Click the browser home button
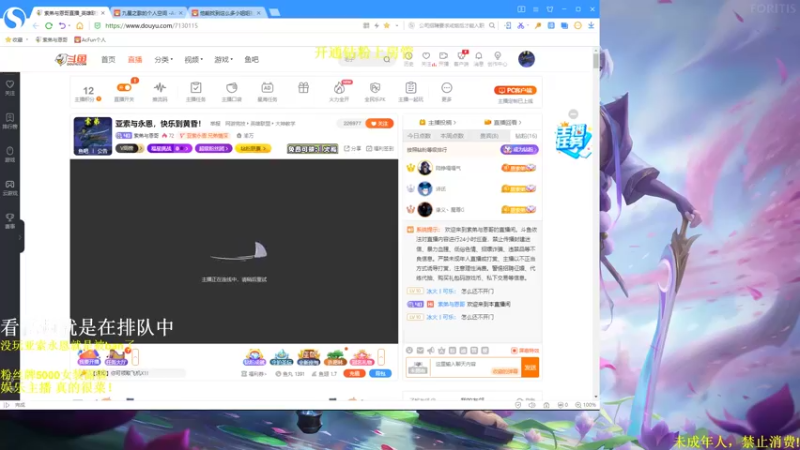Viewport: 800px width, 450px height. coord(80,26)
